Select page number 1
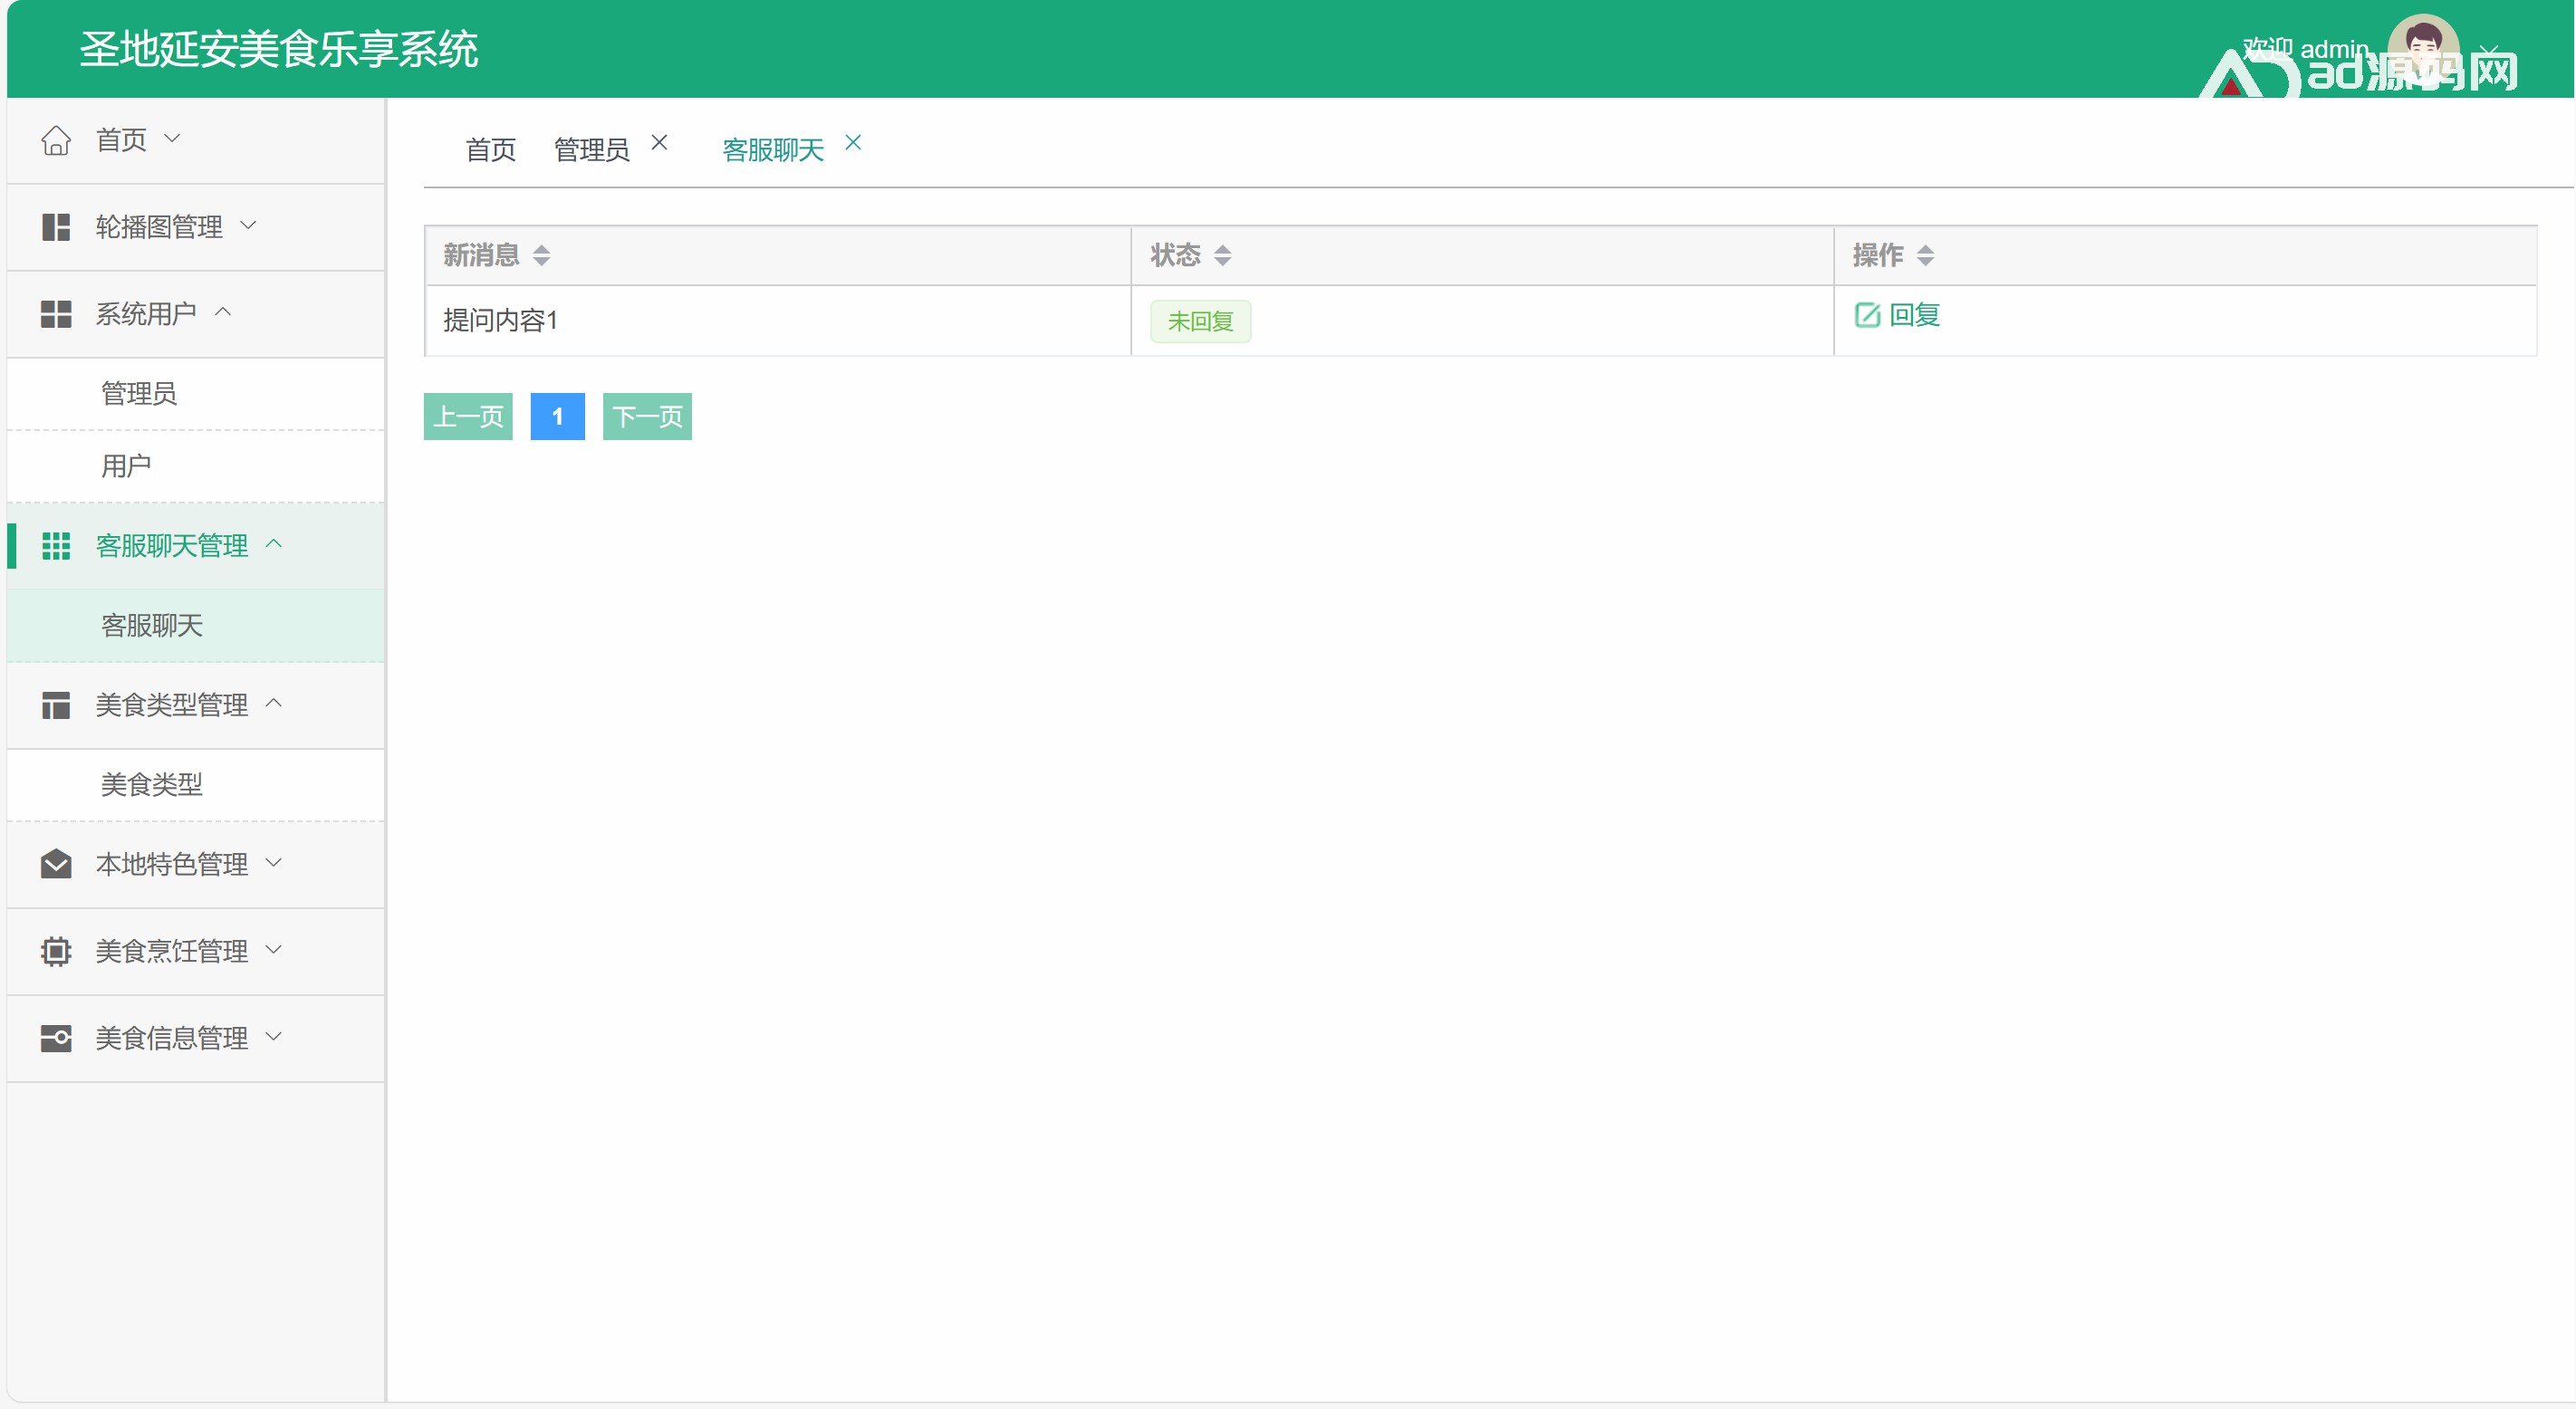Screen dimensions: 2576x1409 [557, 417]
